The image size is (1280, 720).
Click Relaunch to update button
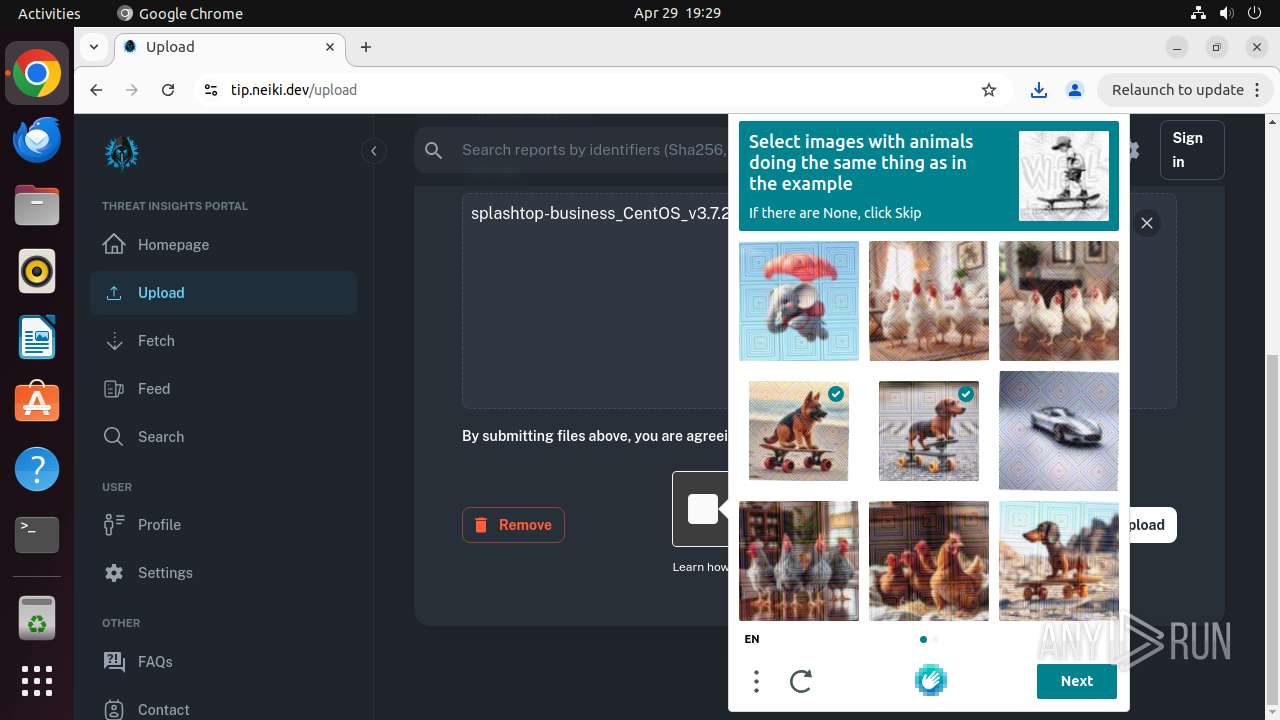(x=1185, y=90)
